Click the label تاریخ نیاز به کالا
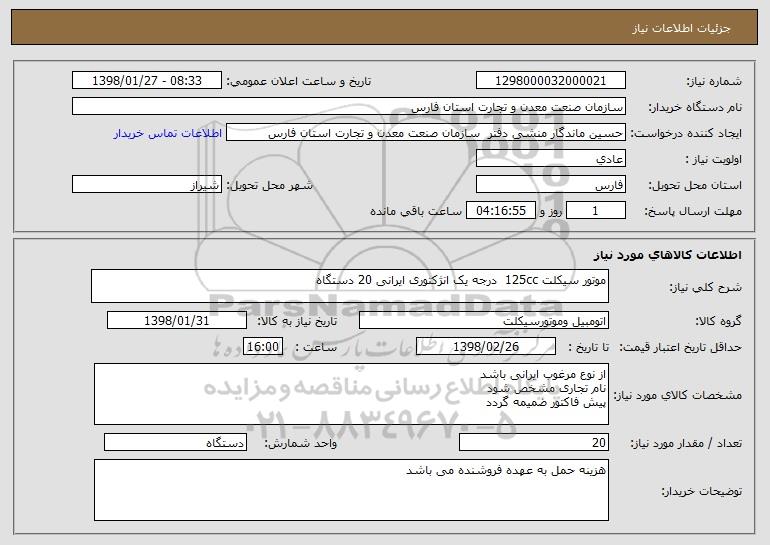The height and width of the screenshot is (545, 770). point(297,321)
